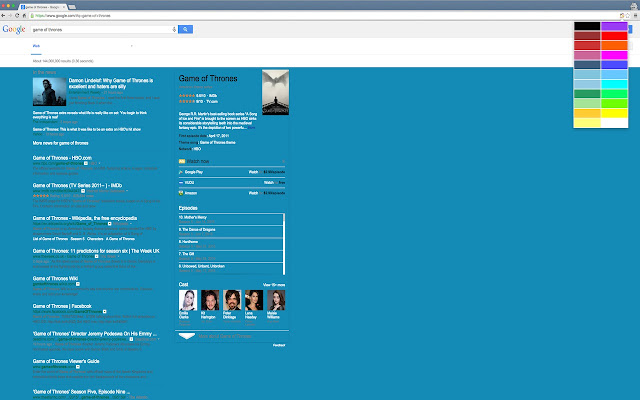Expand the More about Game of Thrones arrow
The width and height of the screenshot is (640, 400).
click(187, 336)
